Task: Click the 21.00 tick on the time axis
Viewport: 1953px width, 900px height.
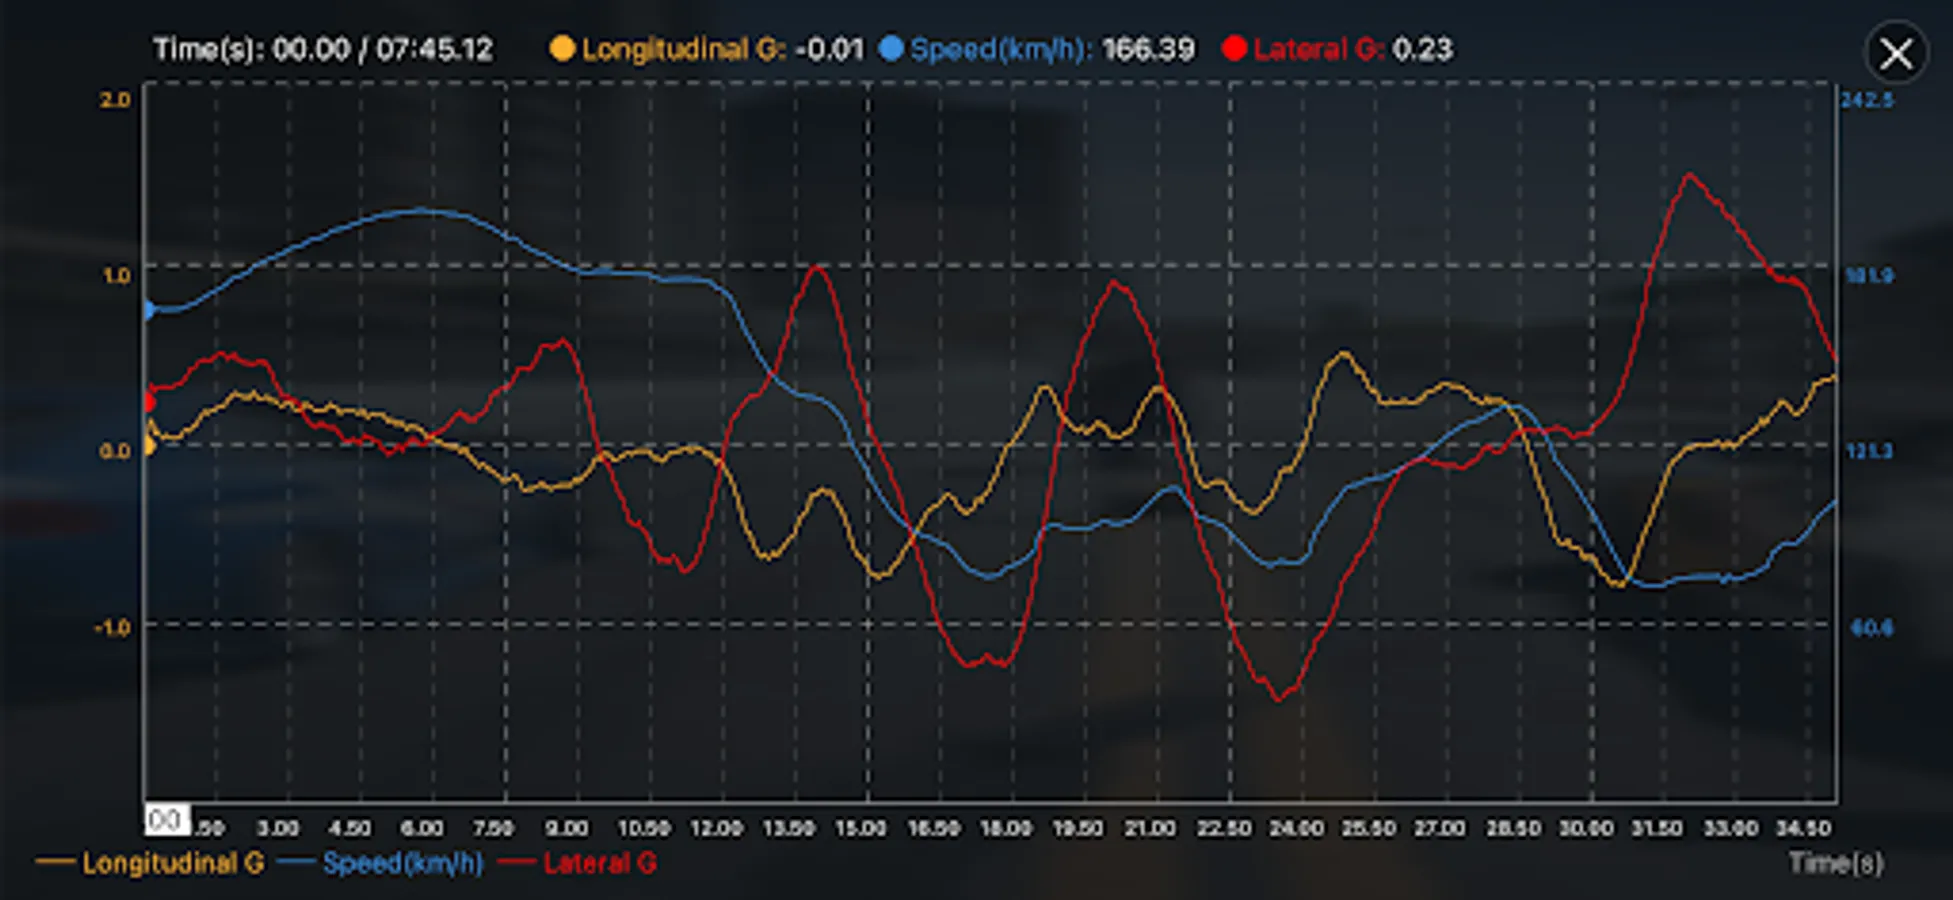Action: pos(1149,828)
